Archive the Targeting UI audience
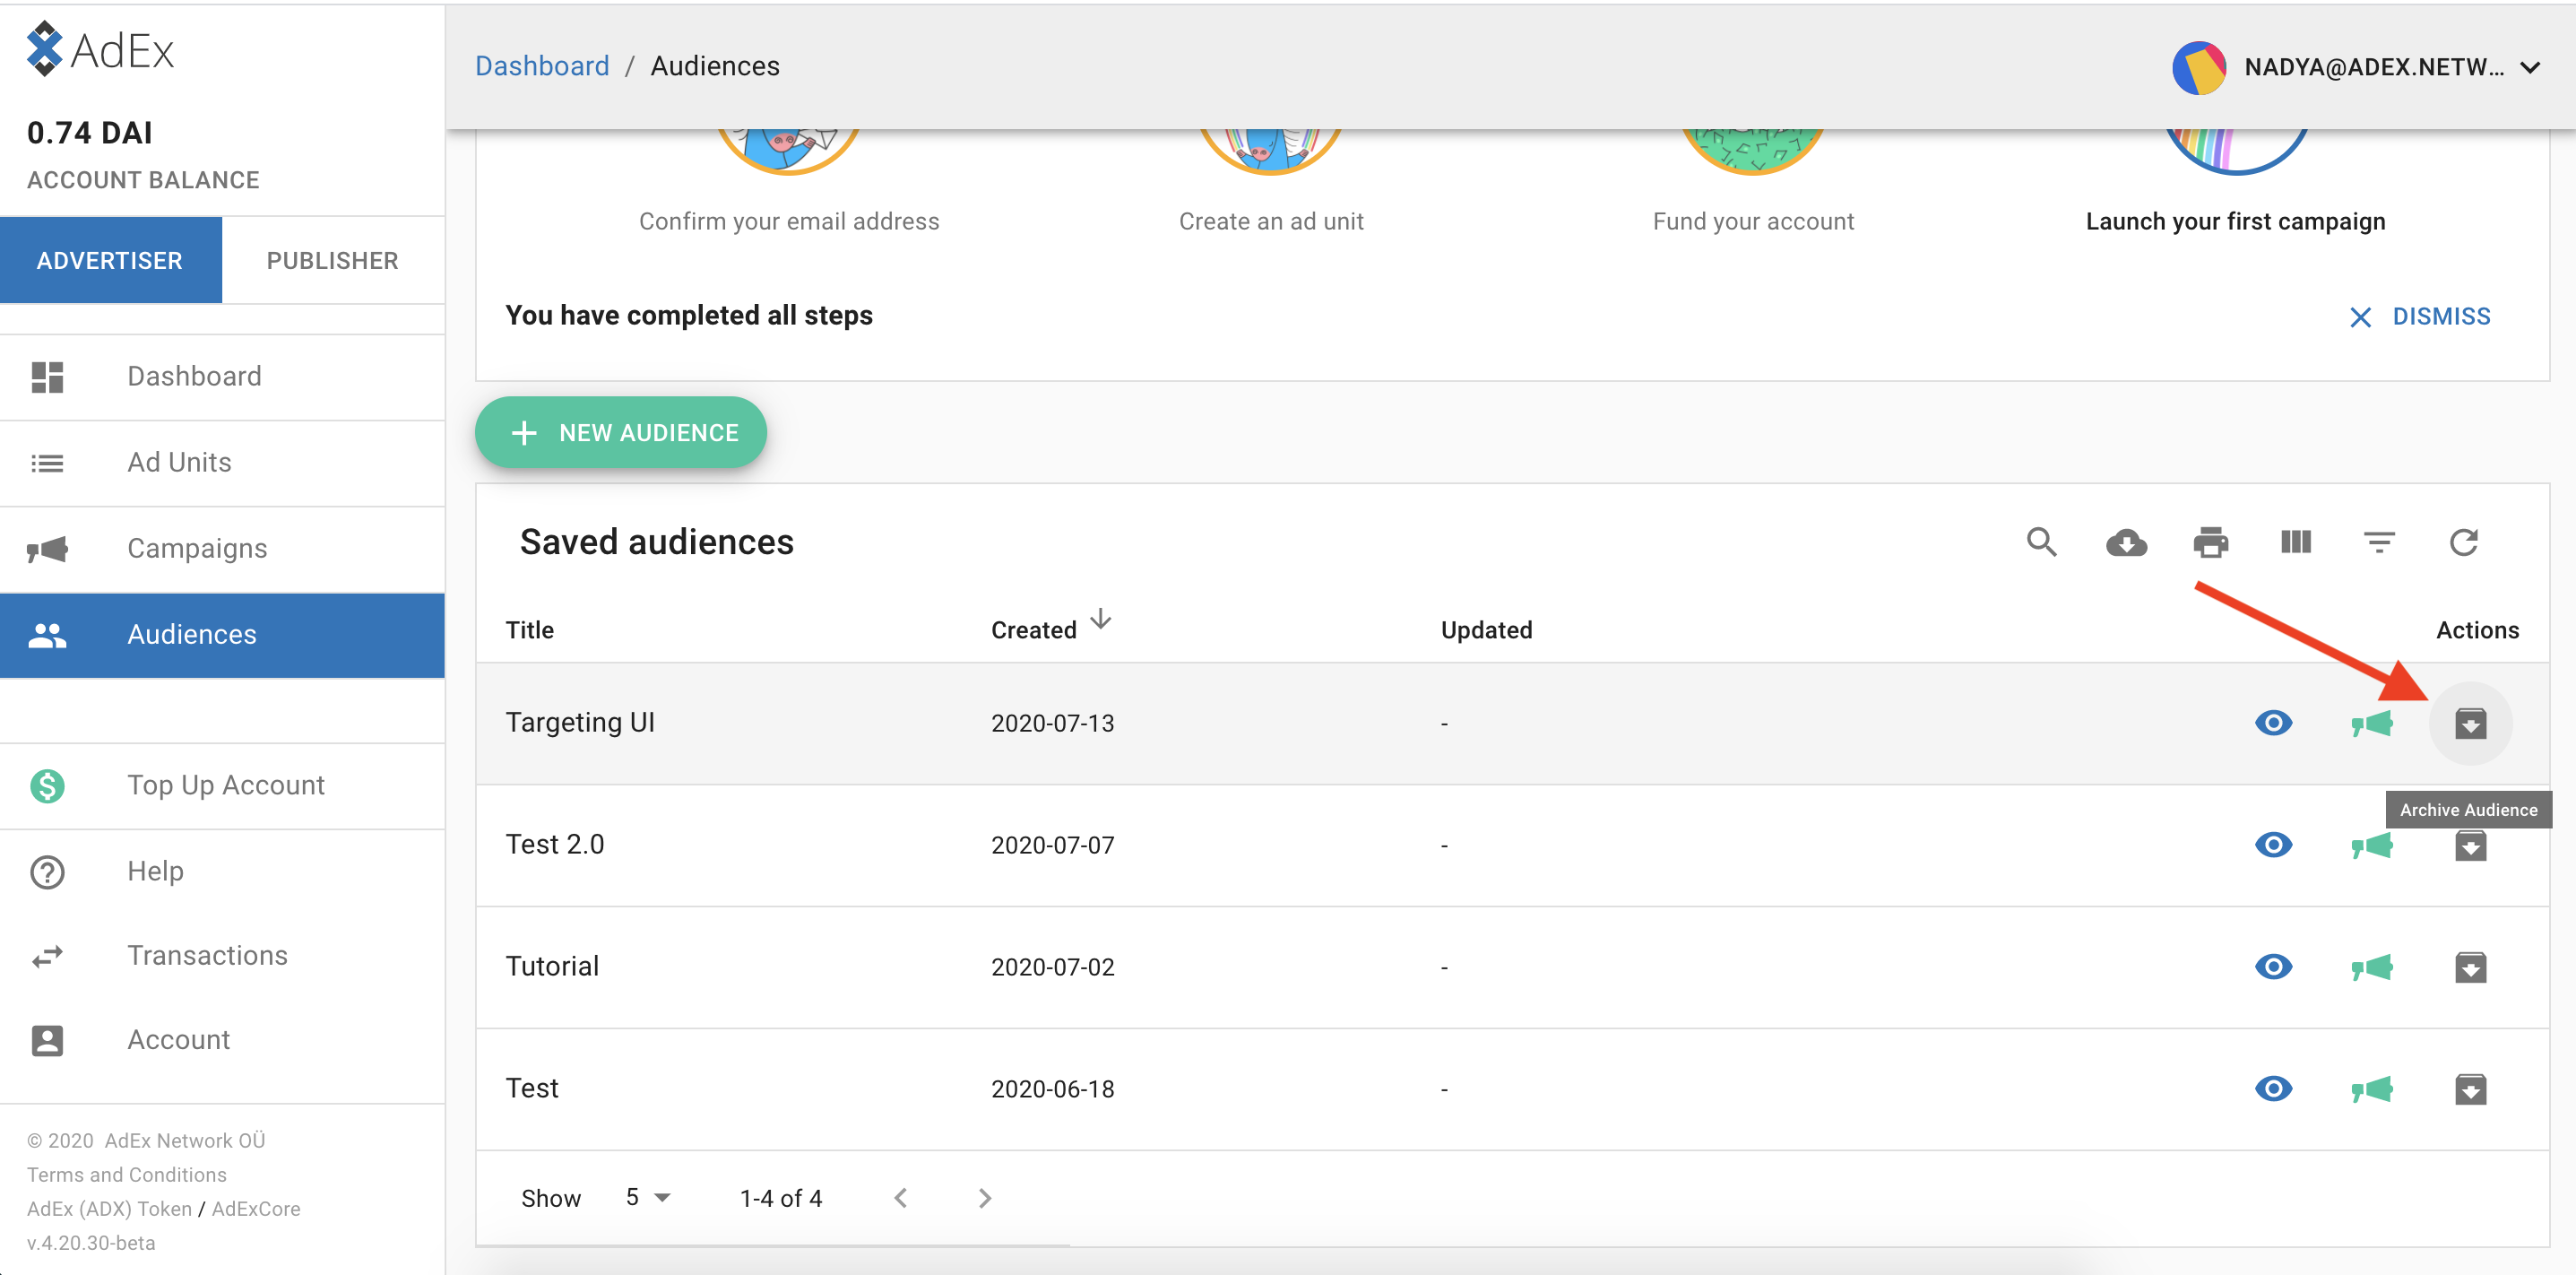The width and height of the screenshot is (2576, 1275). click(x=2470, y=723)
